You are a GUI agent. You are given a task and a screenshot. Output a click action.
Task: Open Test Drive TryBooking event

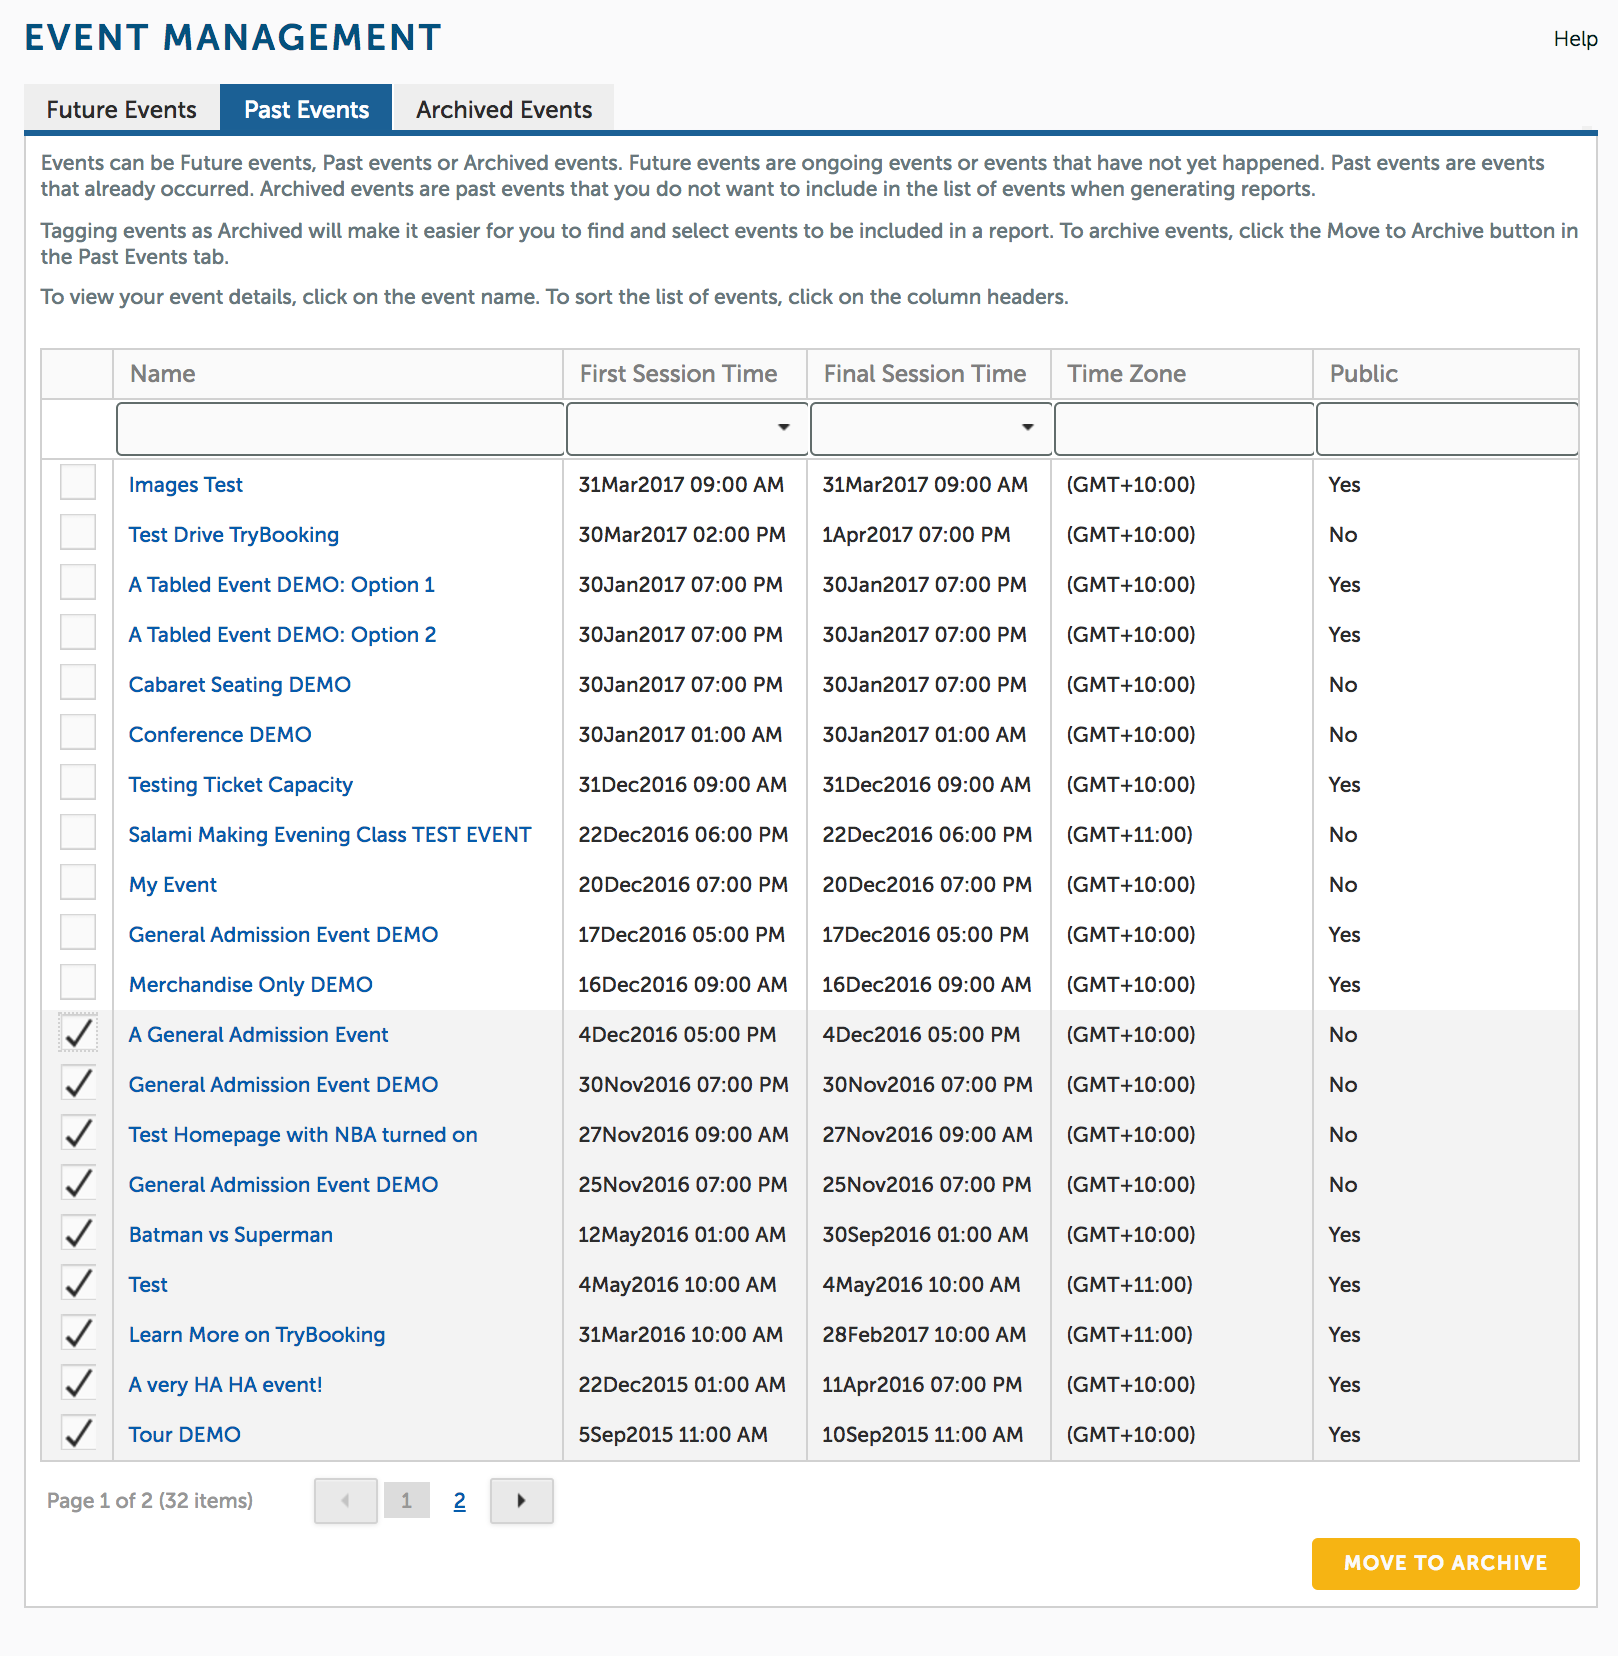click(x=234, y=535)
